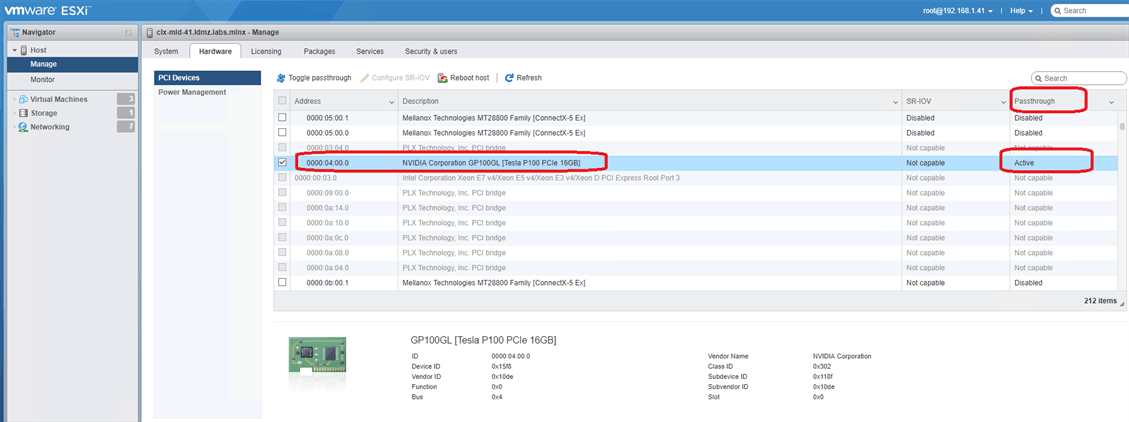Click the Reboot host icon
Viewport: 1129px width, 422px height.
click(443, 78)
